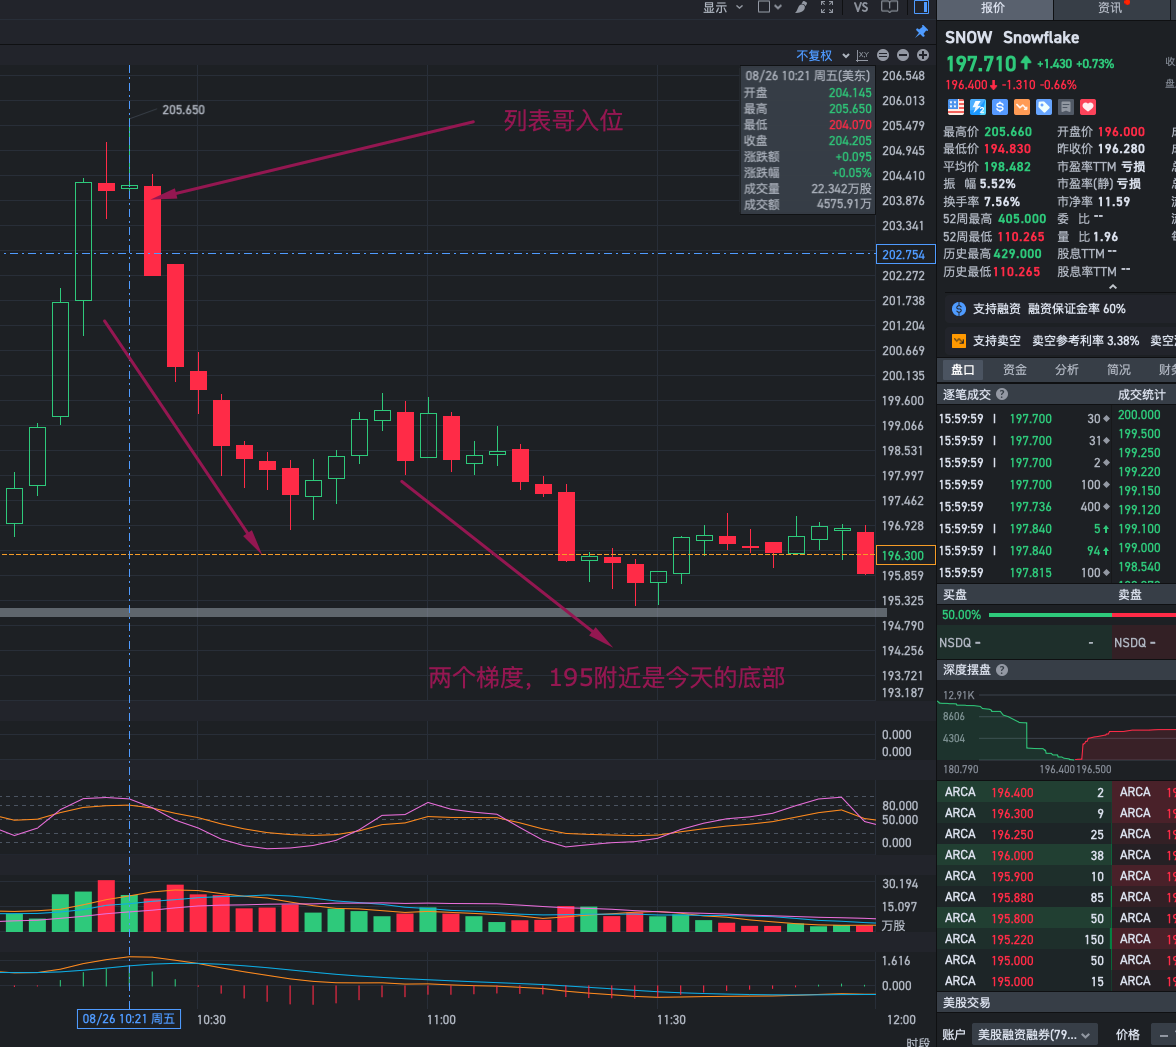Viewport: 1176px width, 1047px height.
Task: Open 成交统计 statistics
Action: point(1142,394)
